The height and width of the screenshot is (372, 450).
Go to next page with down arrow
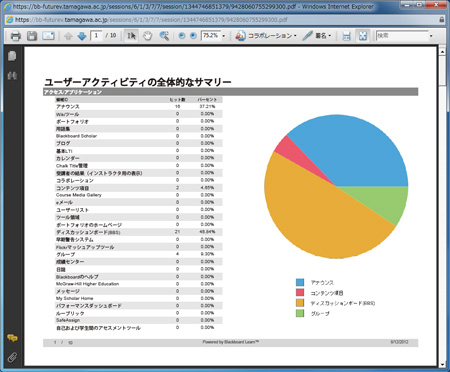click(x=82, y=36)
